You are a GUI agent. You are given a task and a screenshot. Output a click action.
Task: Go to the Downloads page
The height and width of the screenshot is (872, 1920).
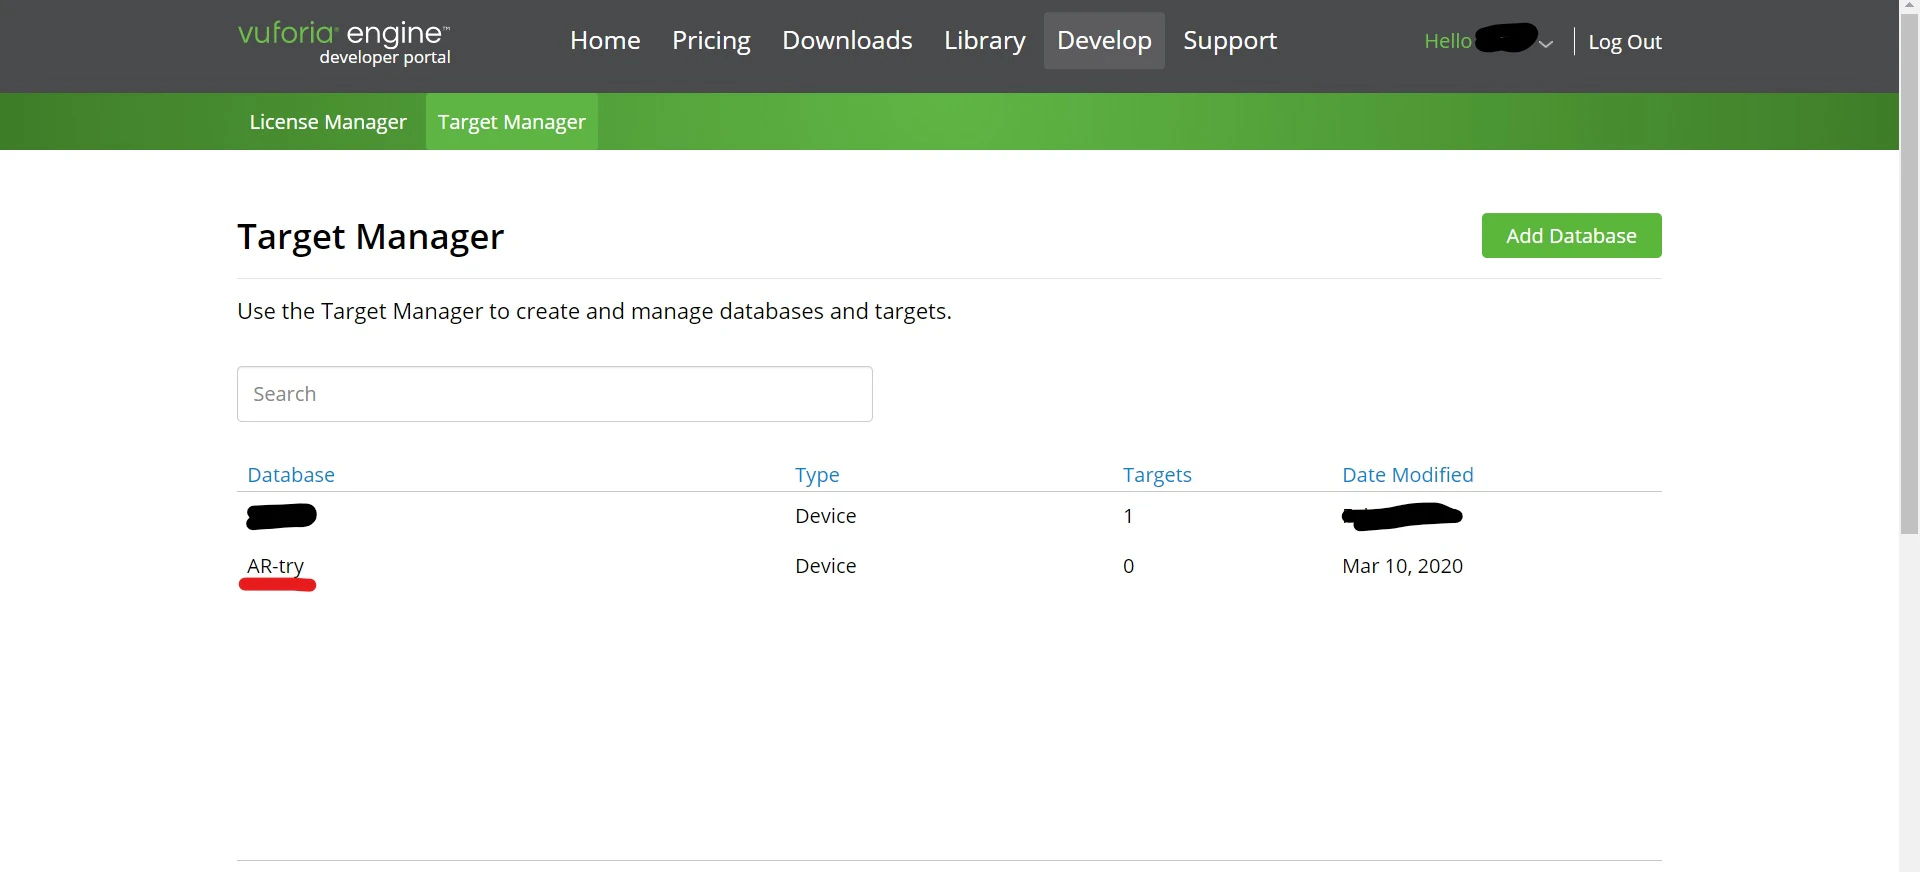(847, 41)
